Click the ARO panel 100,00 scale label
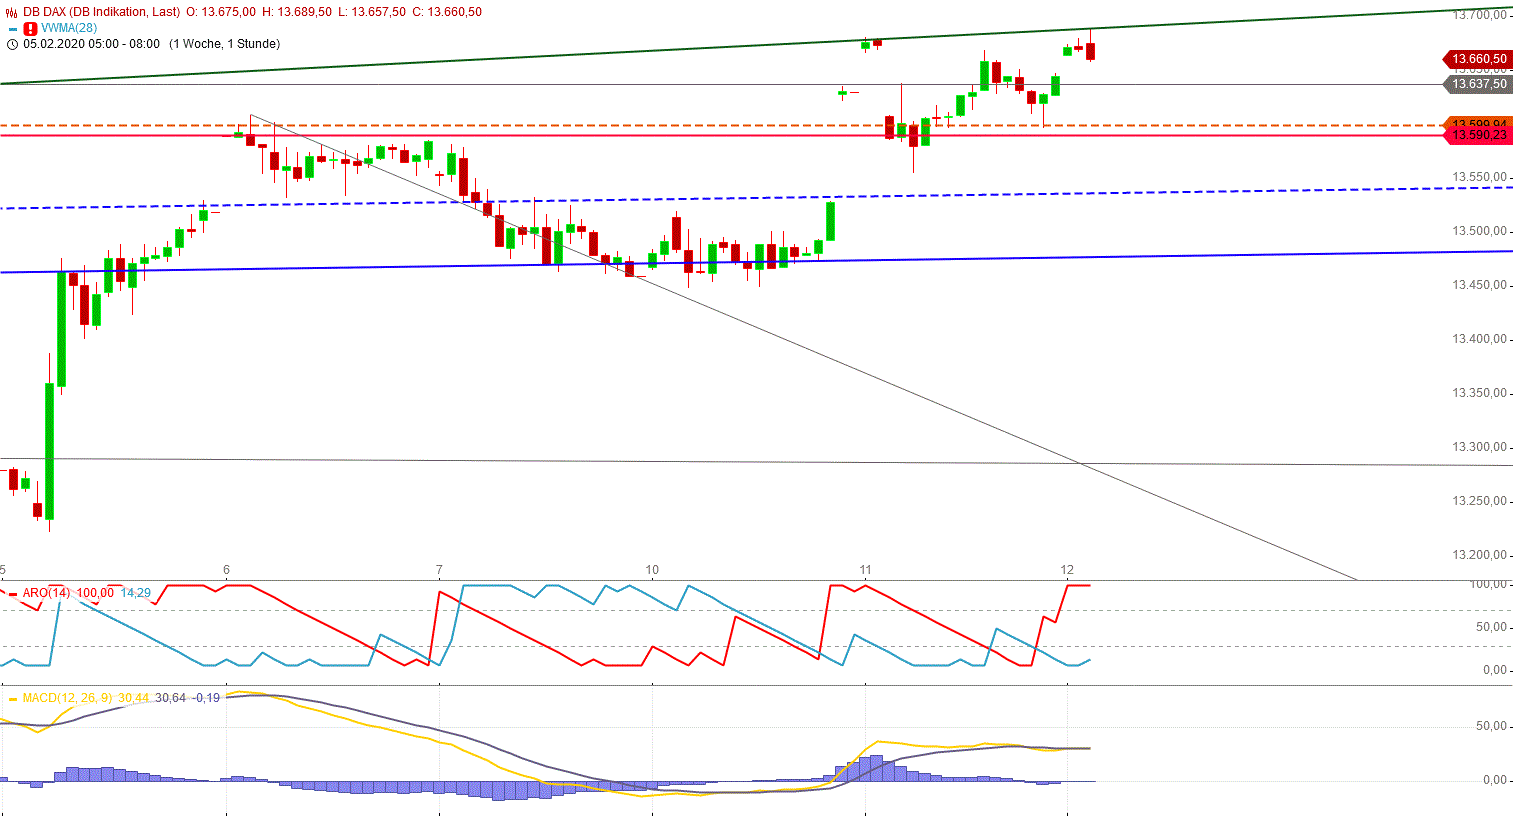The height and width of the screenshot is (816, 1513). coord(1489,584)
